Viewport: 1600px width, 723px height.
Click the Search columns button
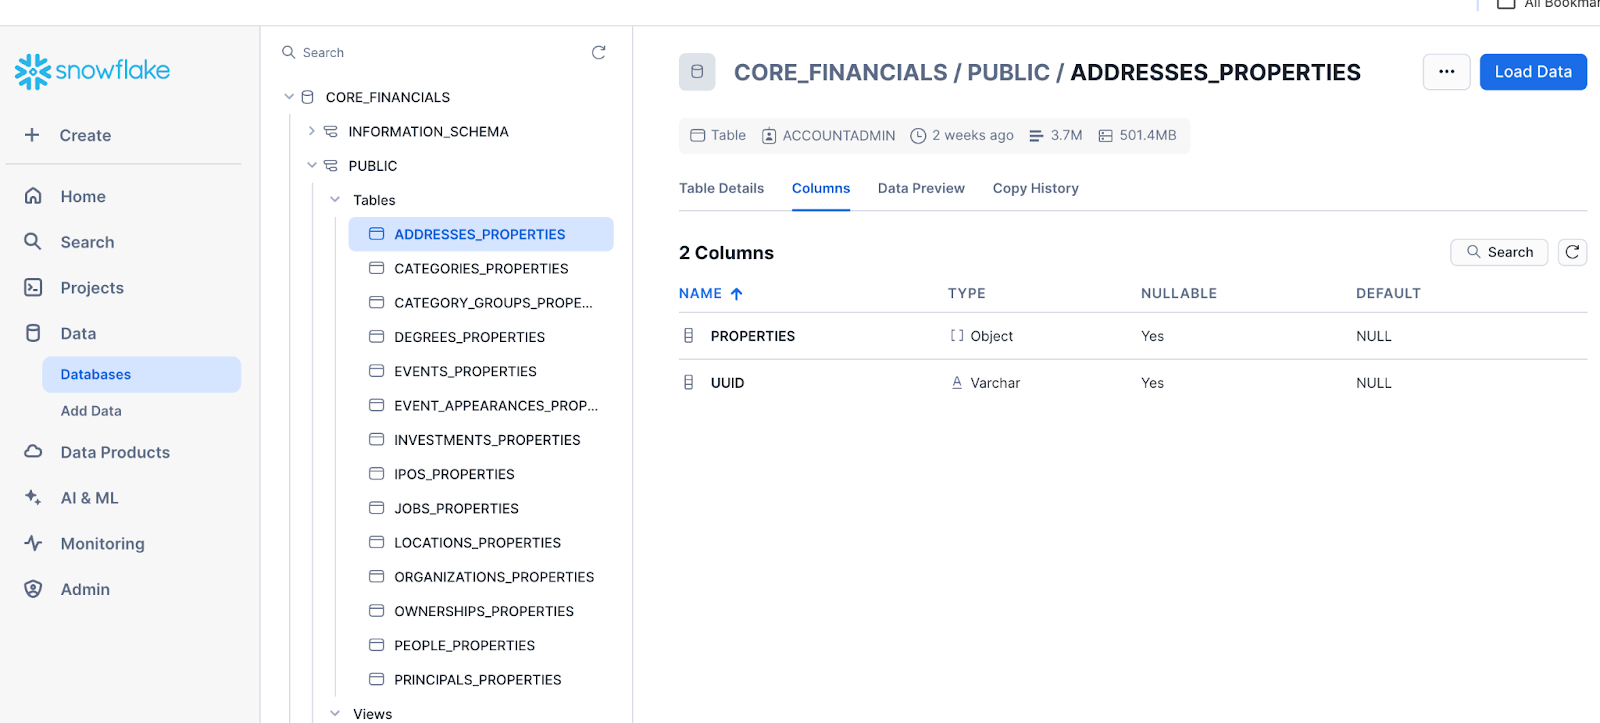(x=1498, y=252)
